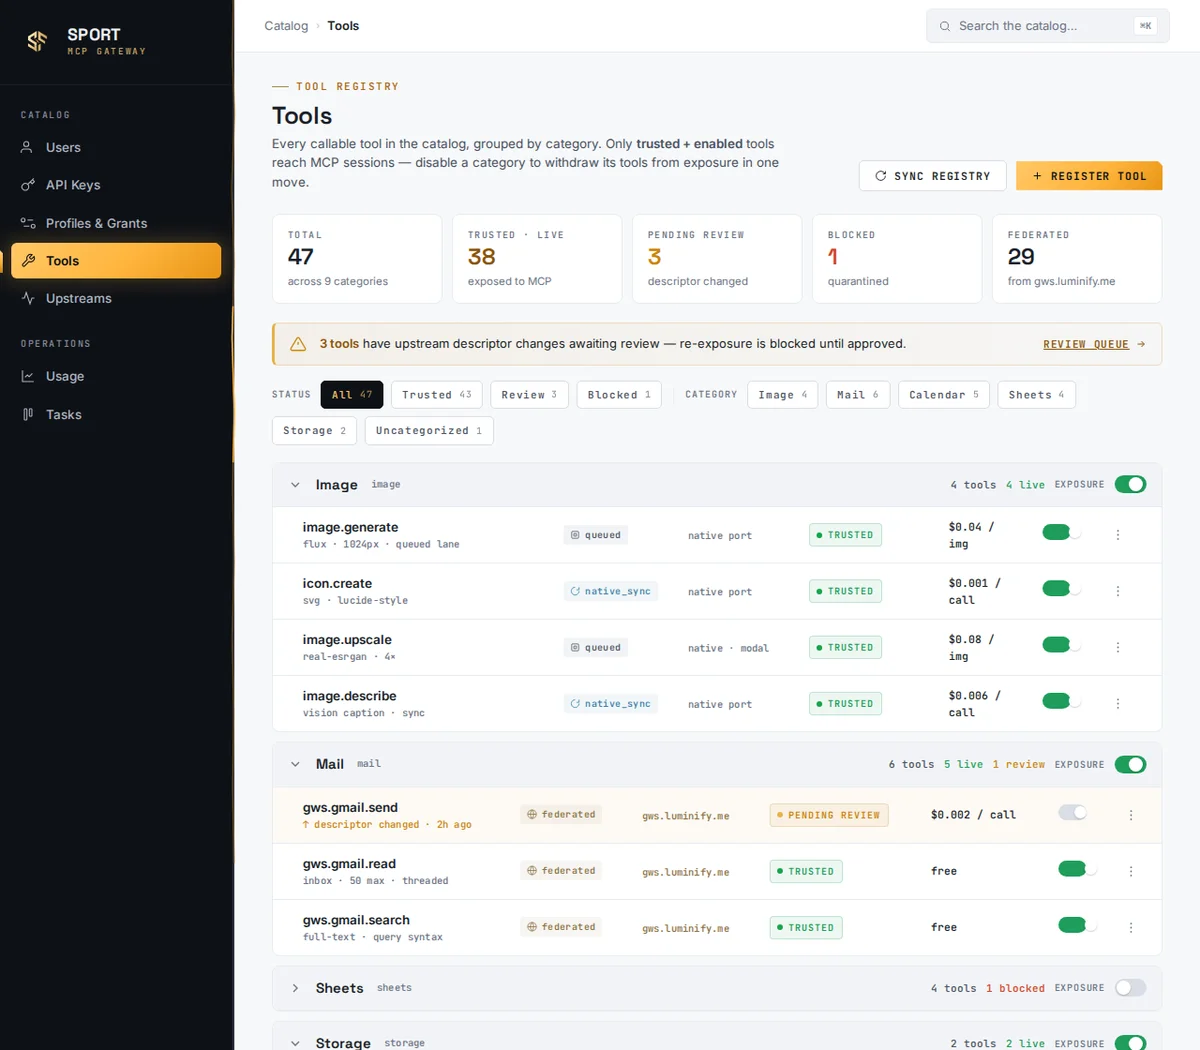1200x1050 pixels.
Task: Select the Tools sidebar item
Action: tap(116, 261)
